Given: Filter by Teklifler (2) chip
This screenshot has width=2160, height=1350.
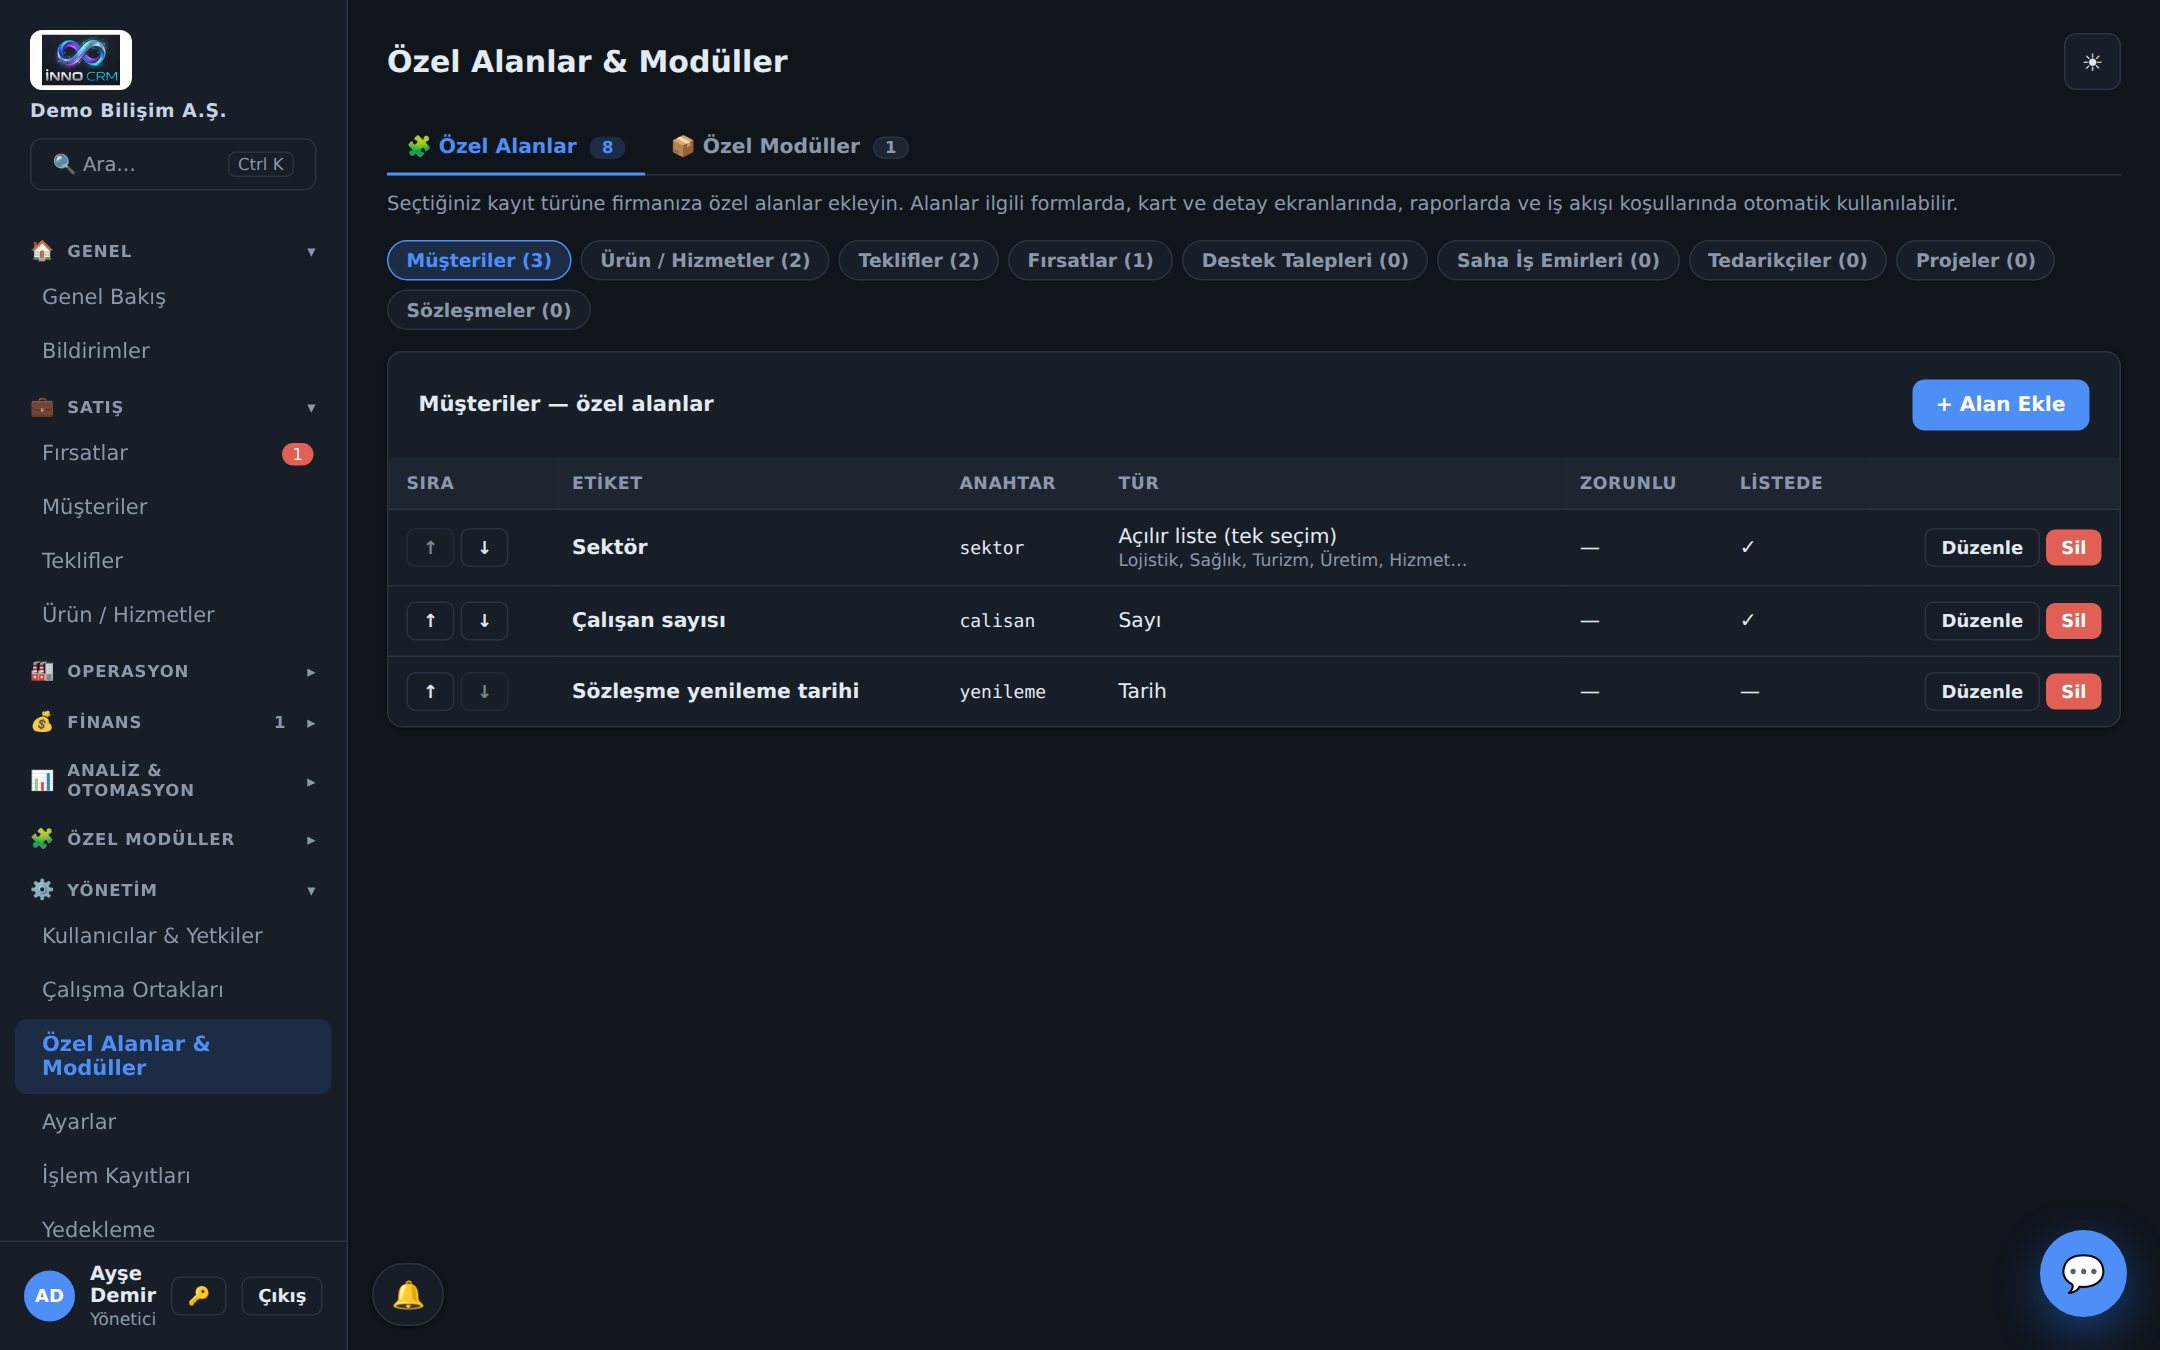Looking at the screenshot, I should click(918, 260).
